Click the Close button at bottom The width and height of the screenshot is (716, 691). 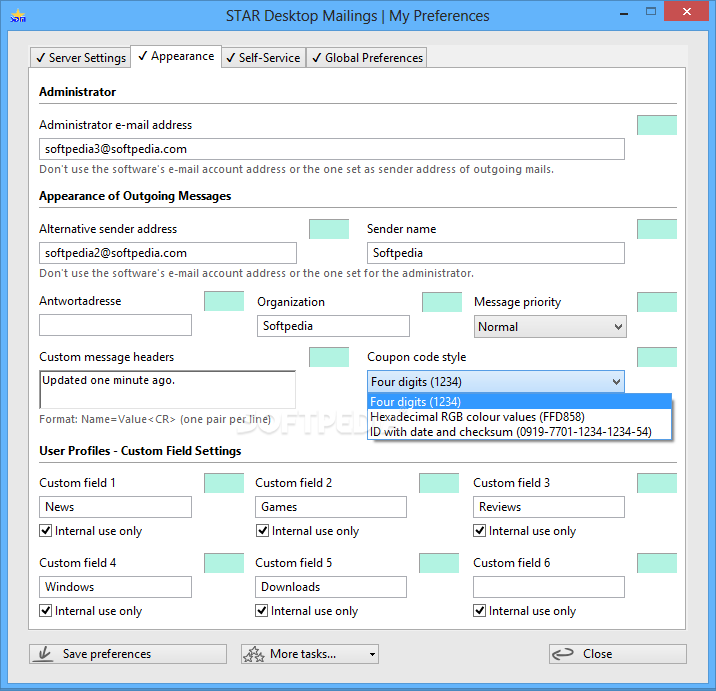click(618, 654)
